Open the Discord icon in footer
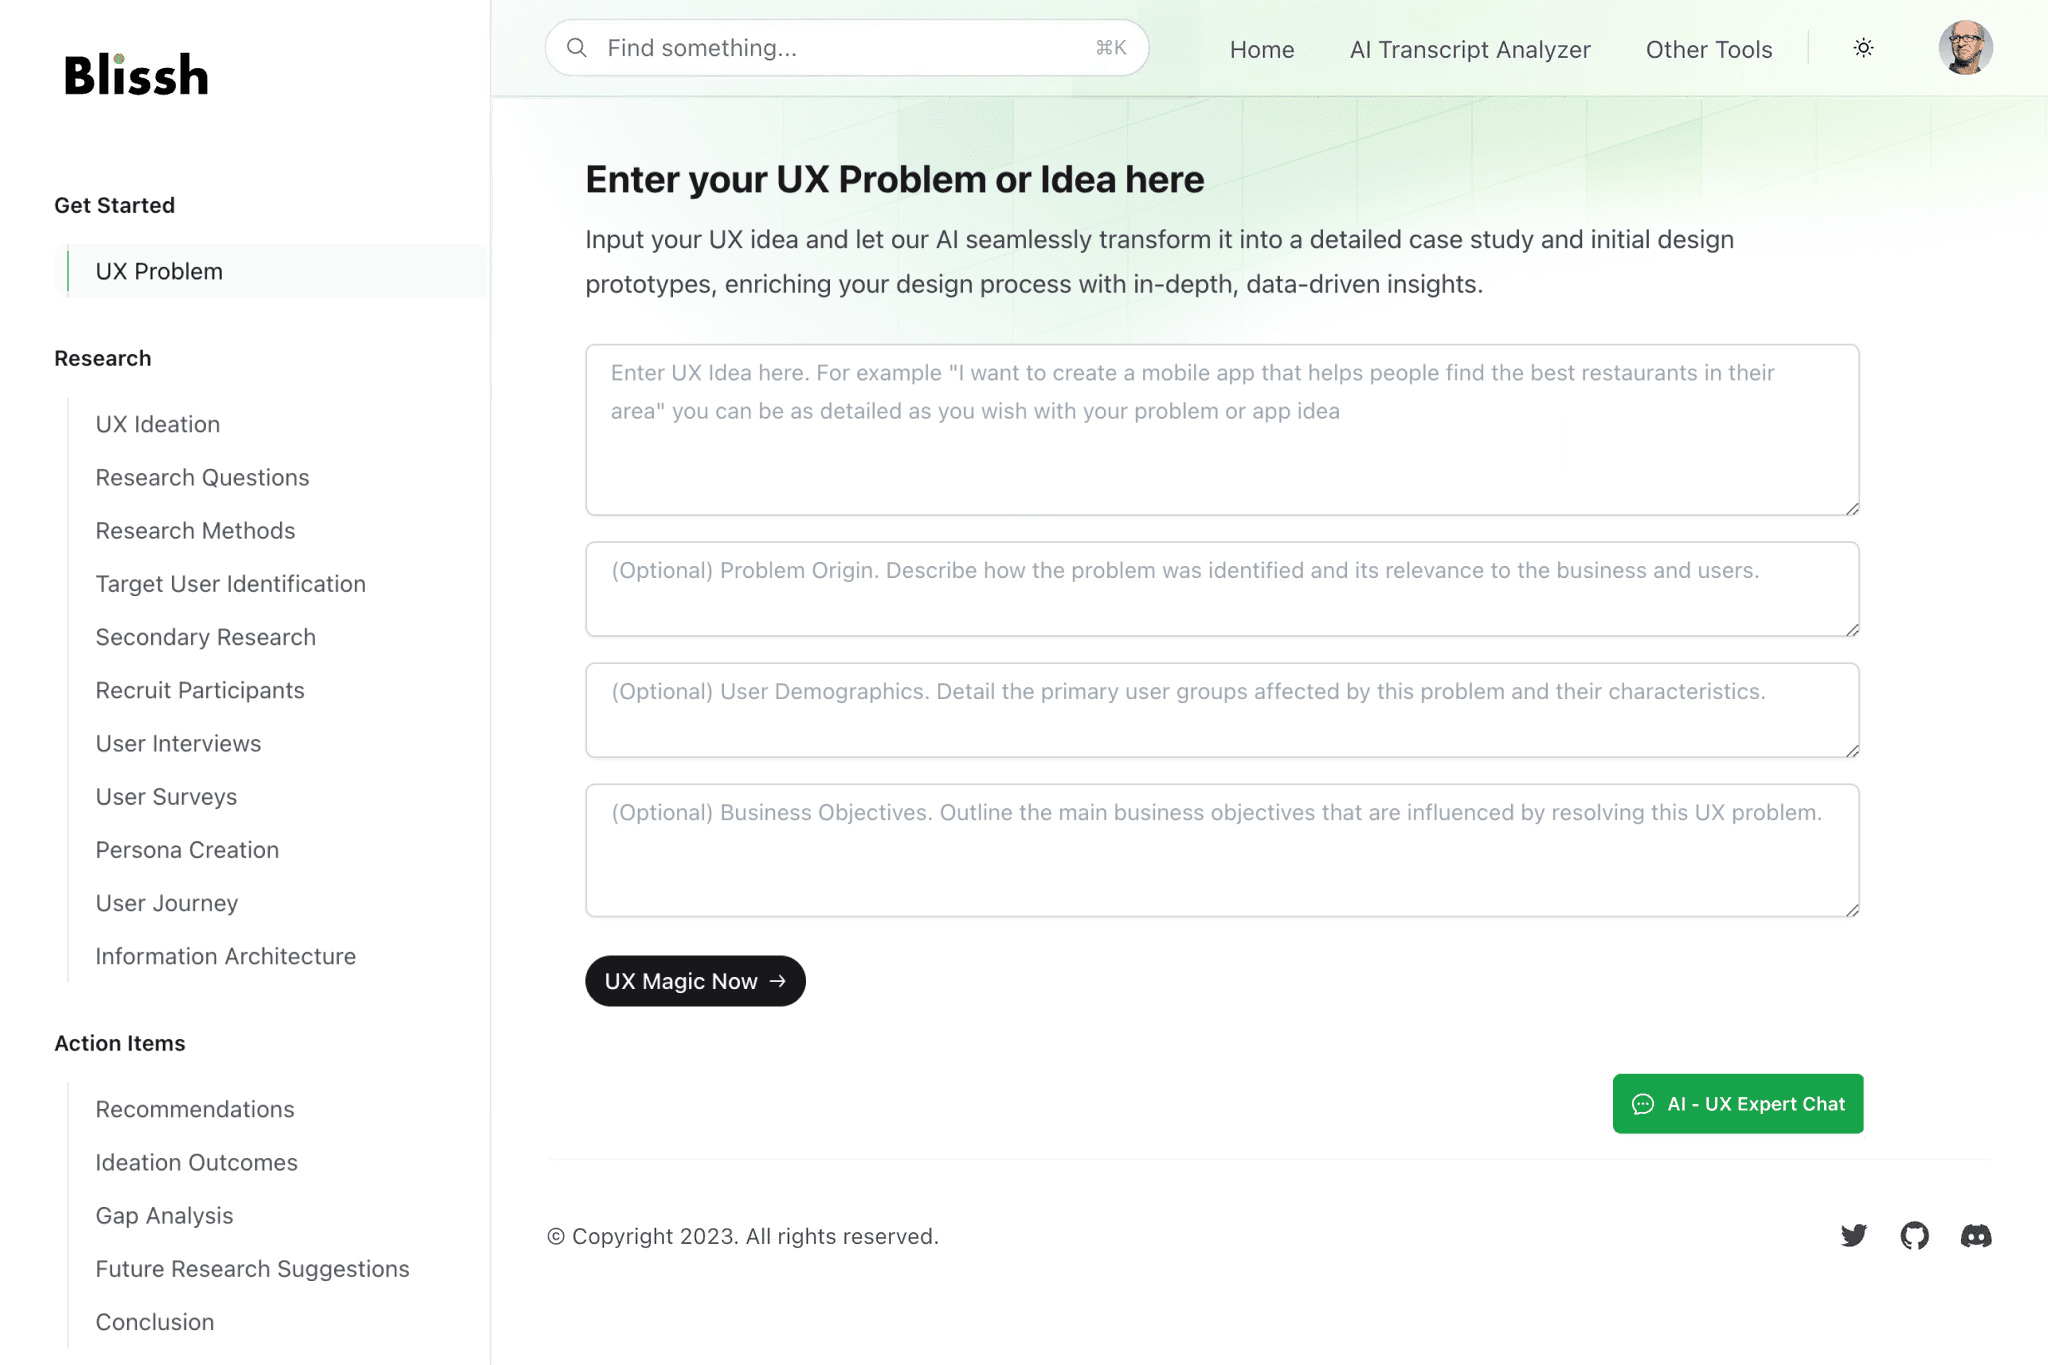2048x1365 pixels. pos(1975,1235)
